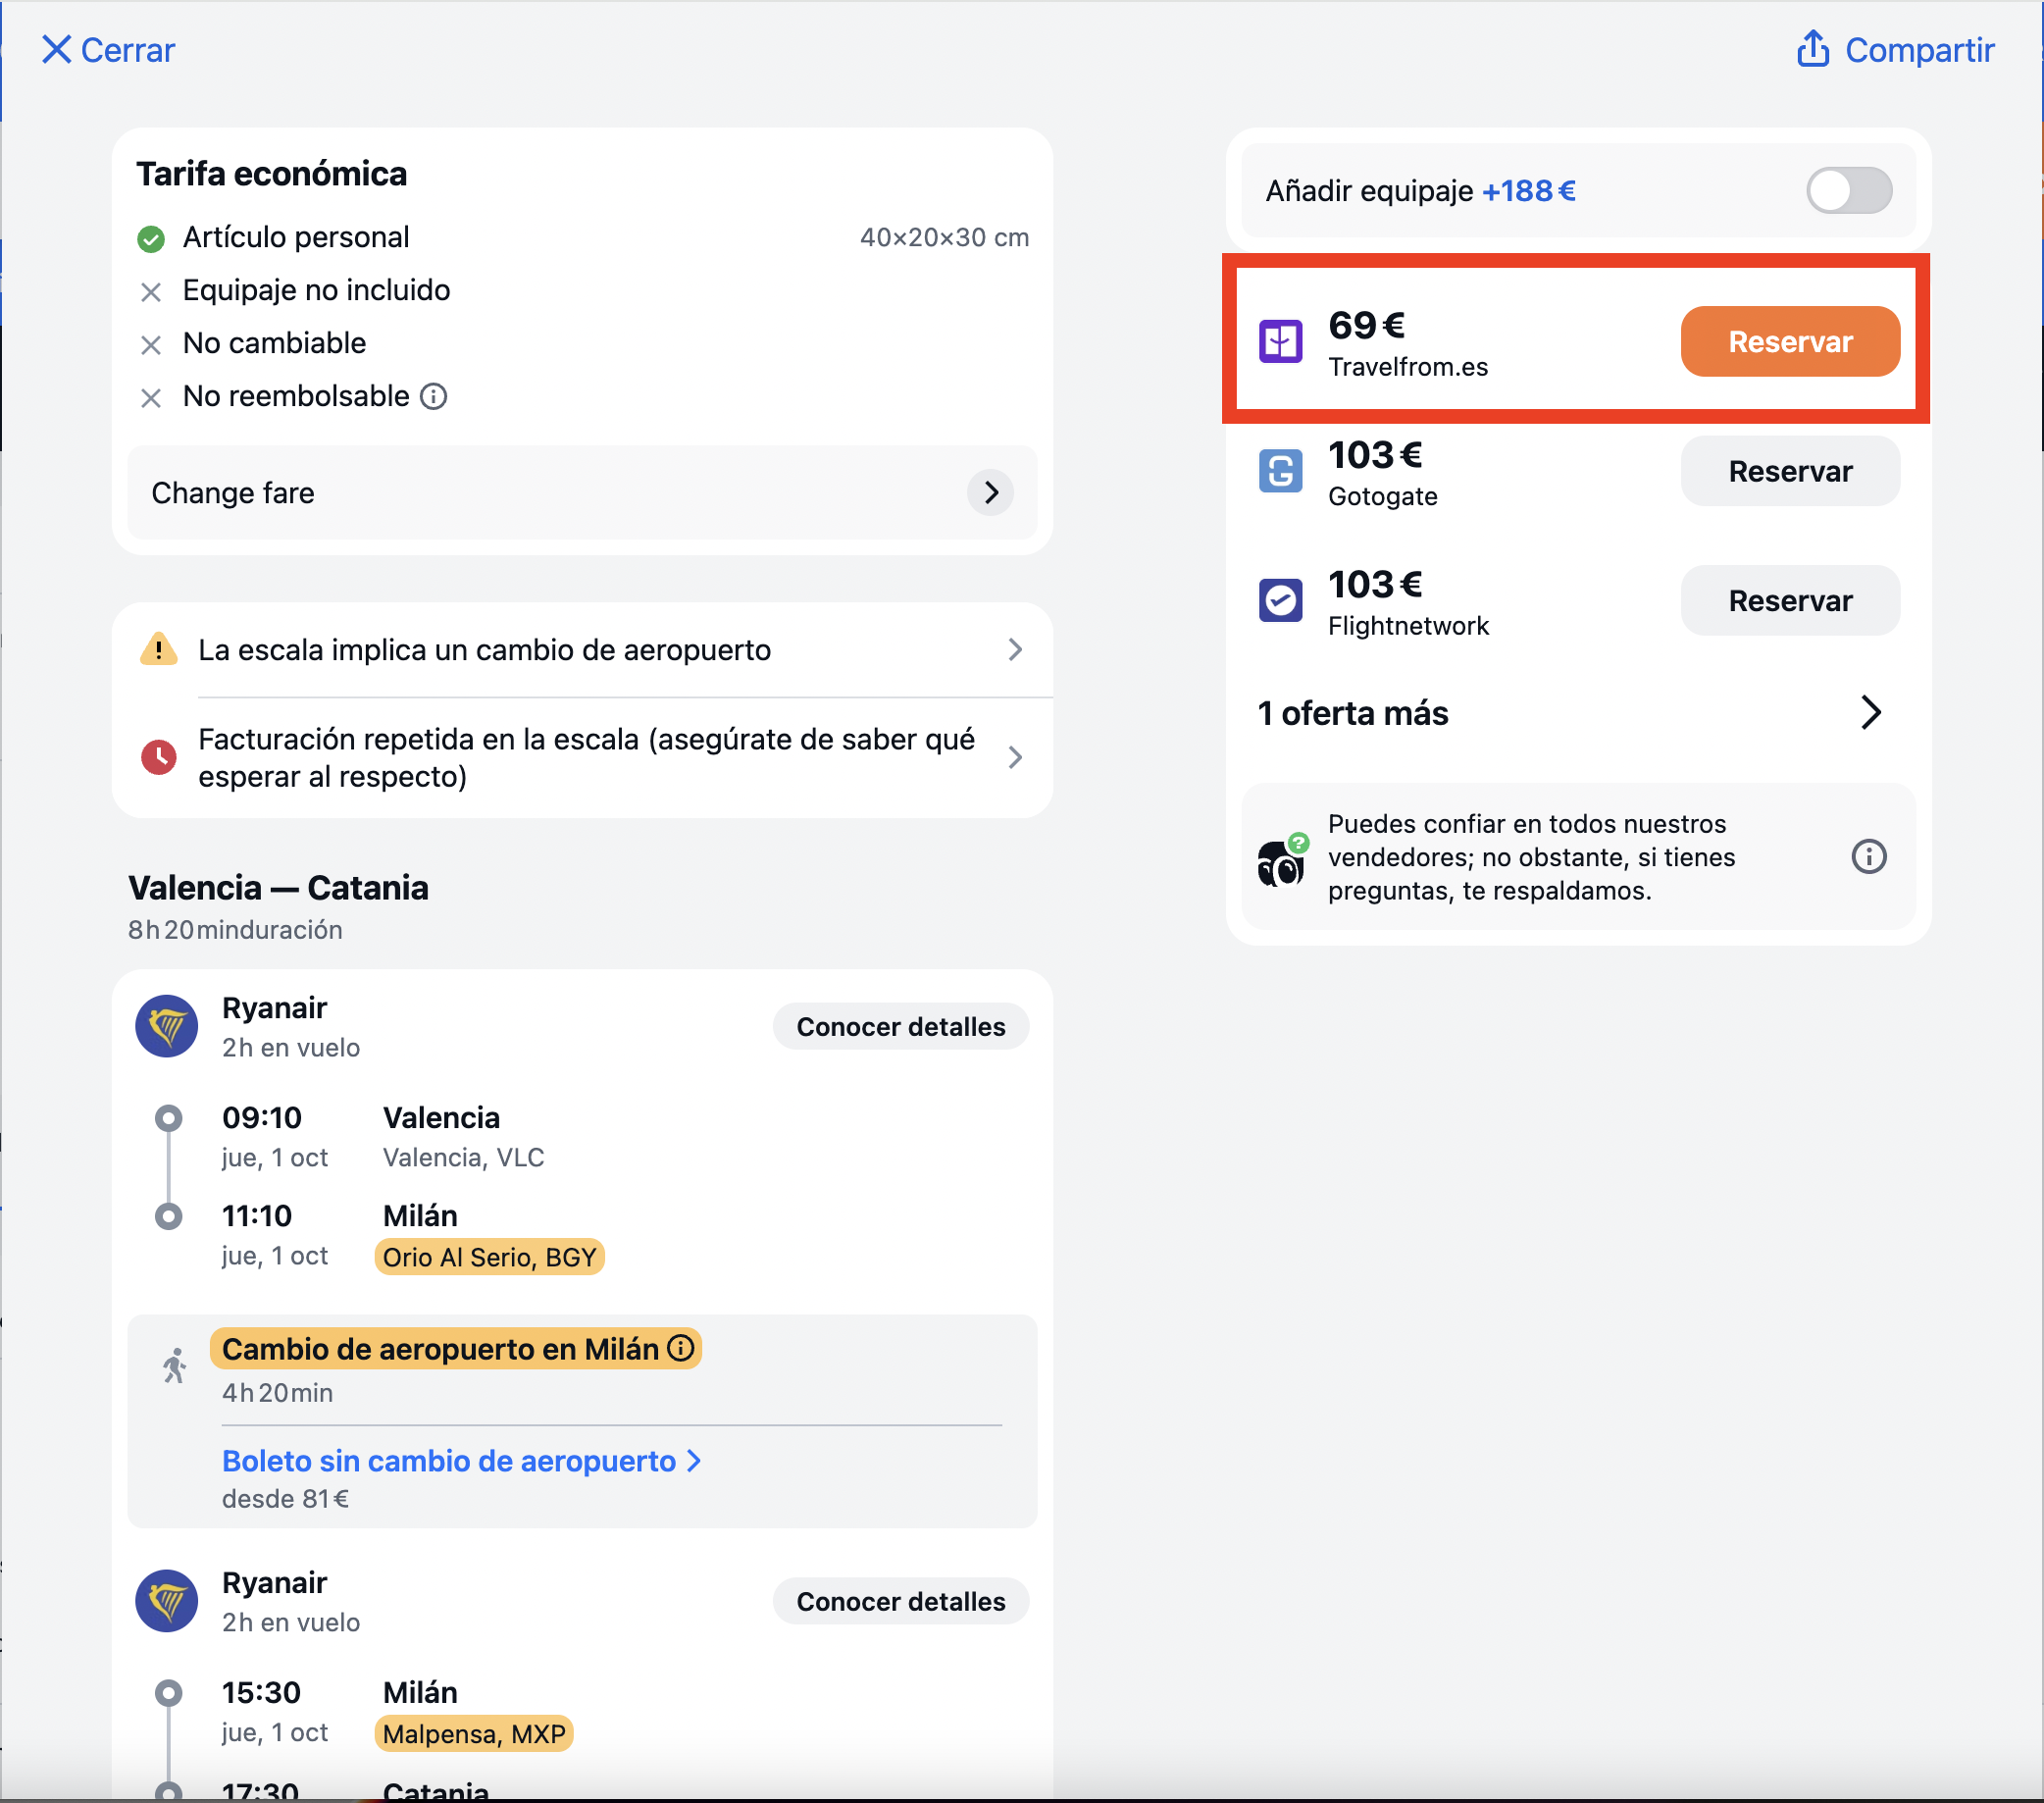
Task: Open the Change fare arrow
Action: point(990,493)
